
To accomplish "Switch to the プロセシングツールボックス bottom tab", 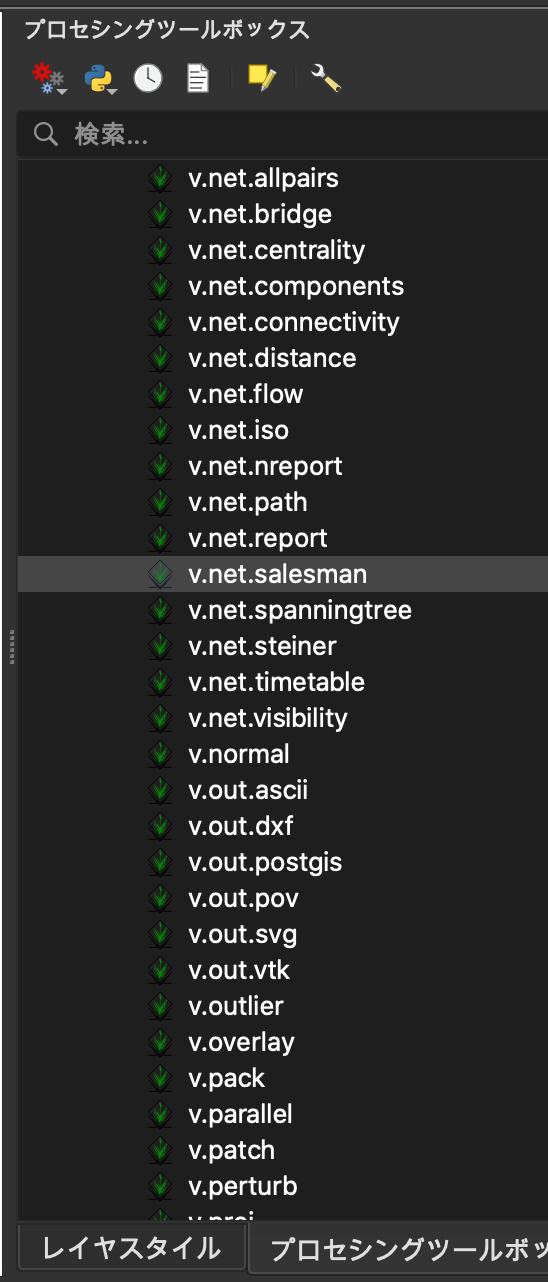I will tap(398, 1249).
